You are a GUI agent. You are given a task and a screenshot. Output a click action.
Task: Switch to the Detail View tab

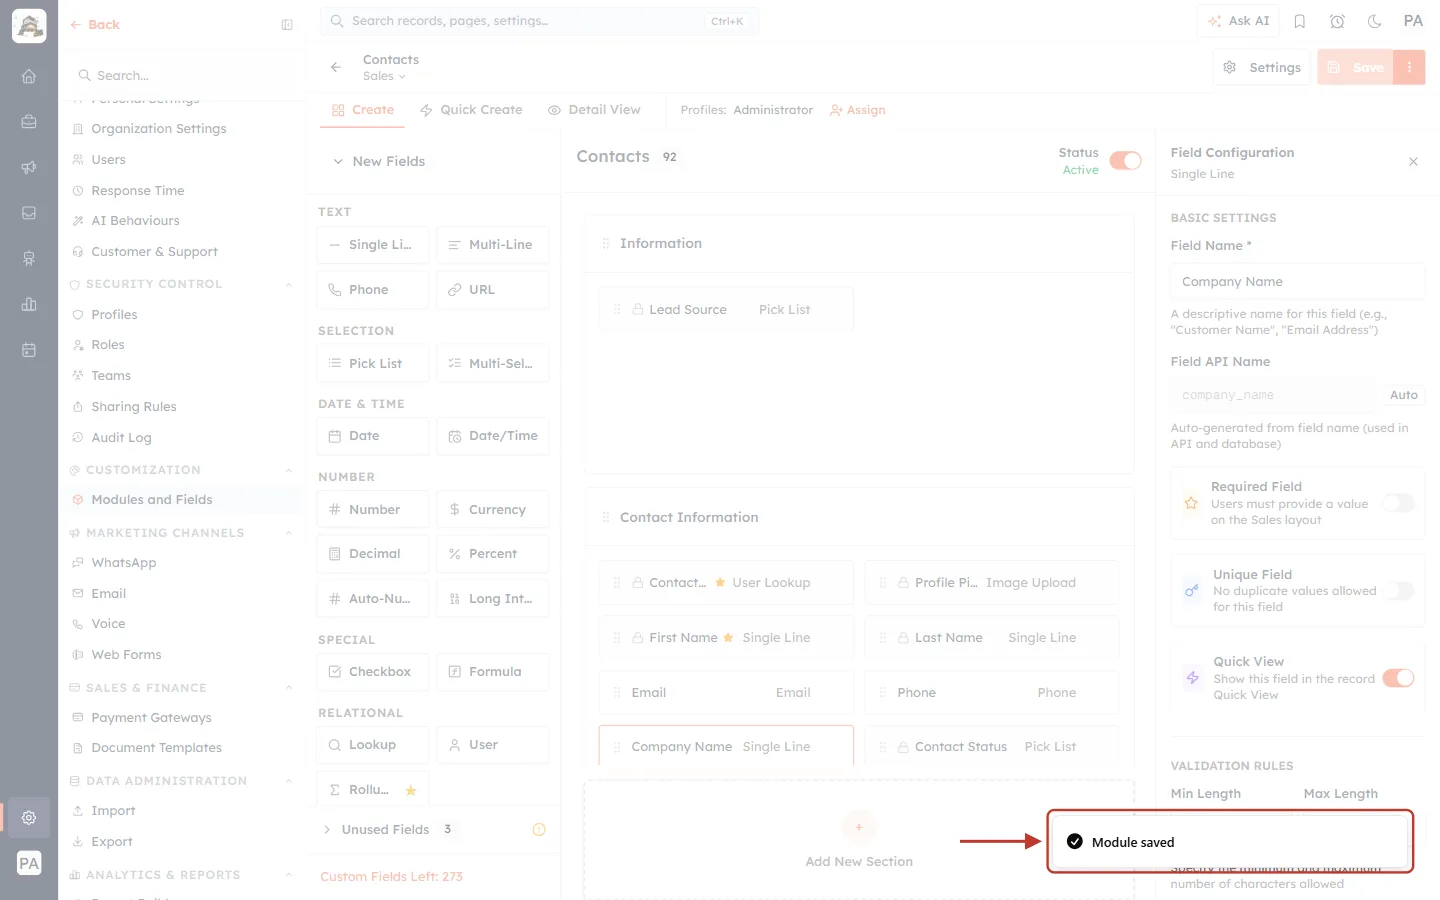point(594,110)
